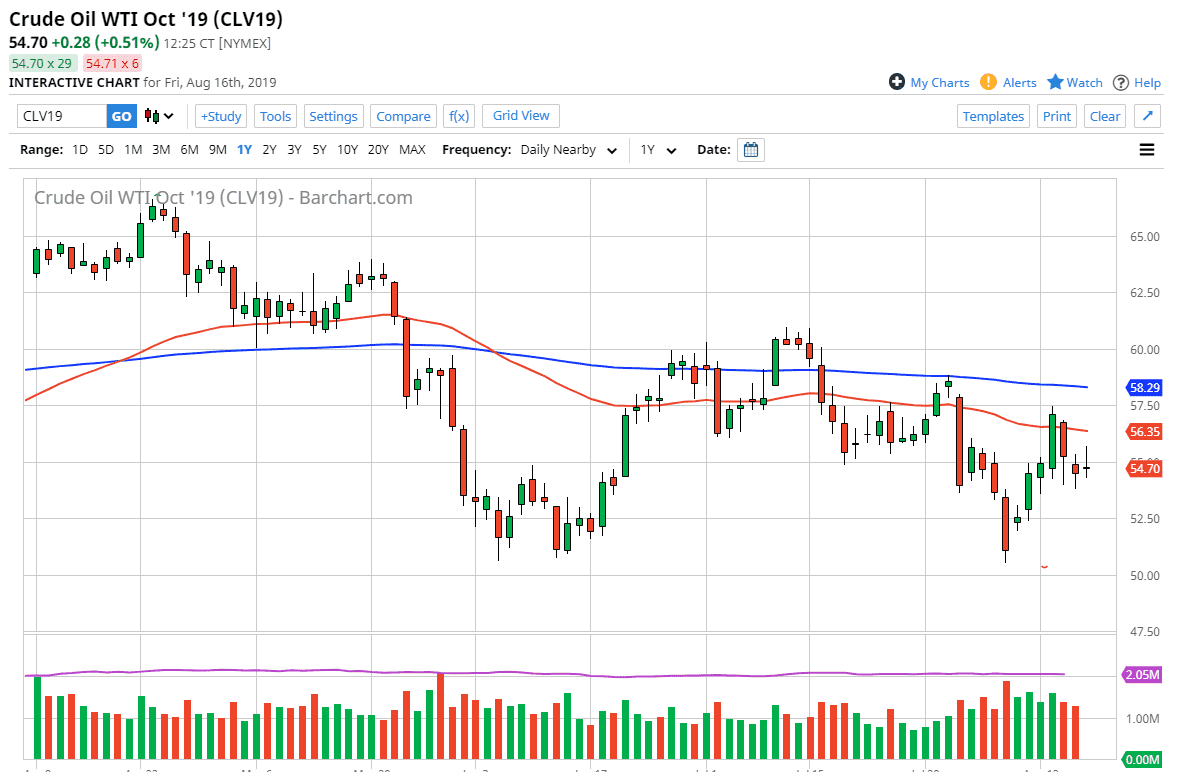This screenshot has width=1177, height=772.
Task: Open Help using the question mark icon
Action: (x=1123, y=82)
